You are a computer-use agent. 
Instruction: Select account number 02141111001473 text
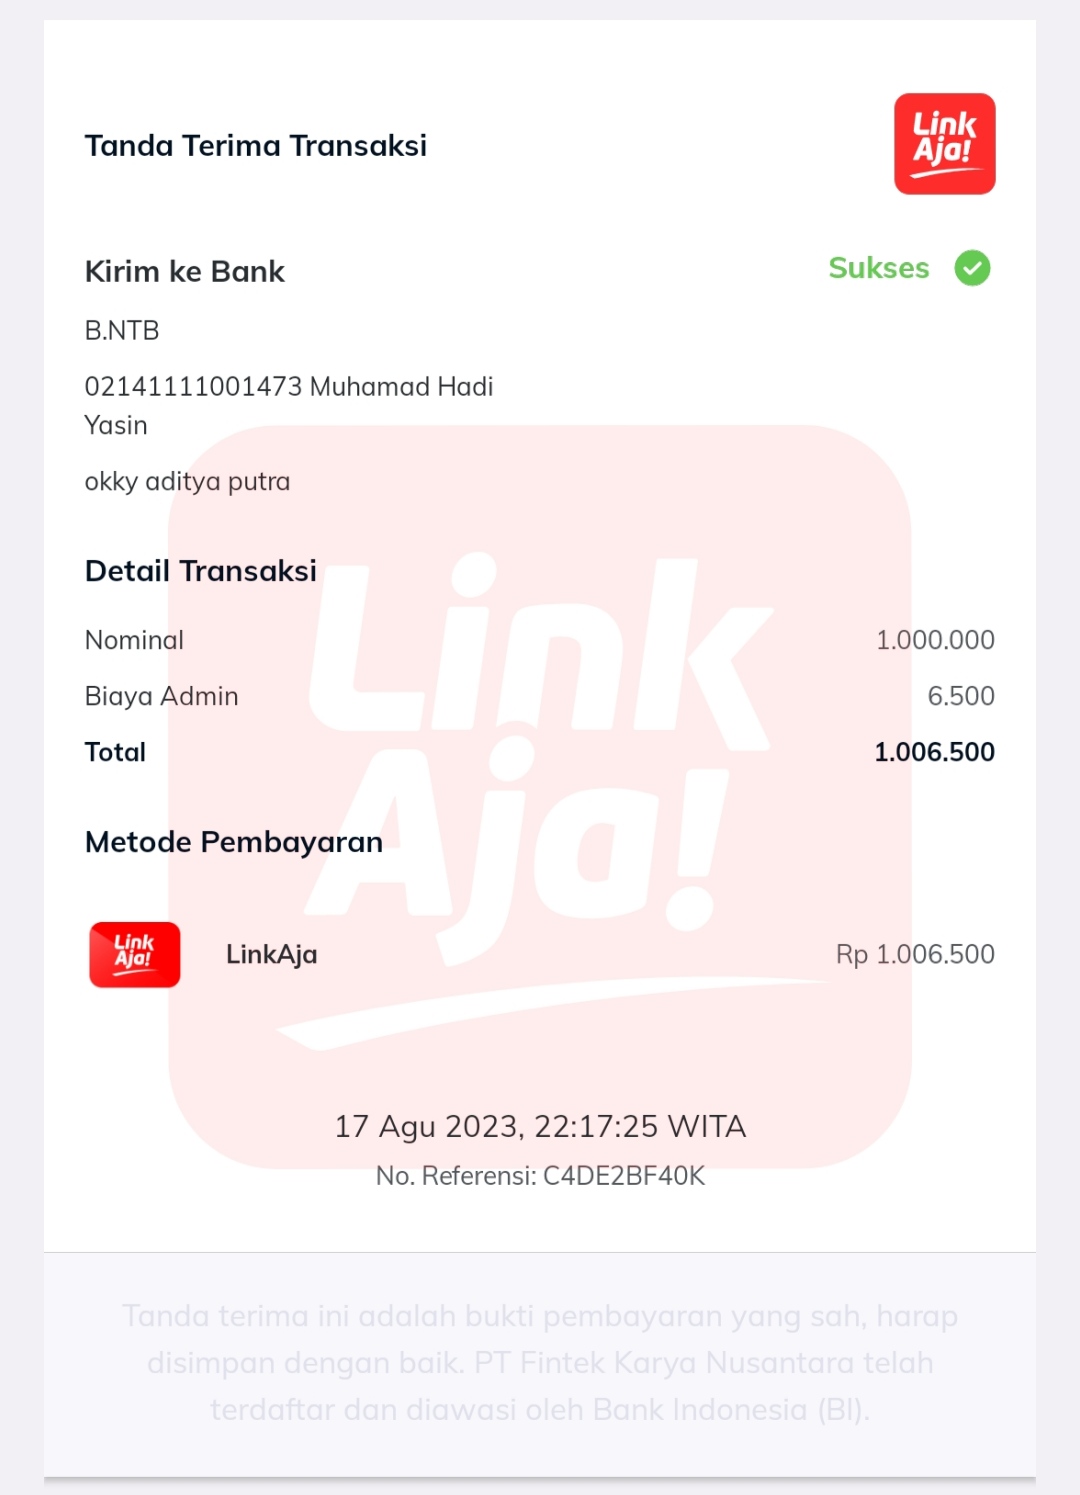pos(193,387)
